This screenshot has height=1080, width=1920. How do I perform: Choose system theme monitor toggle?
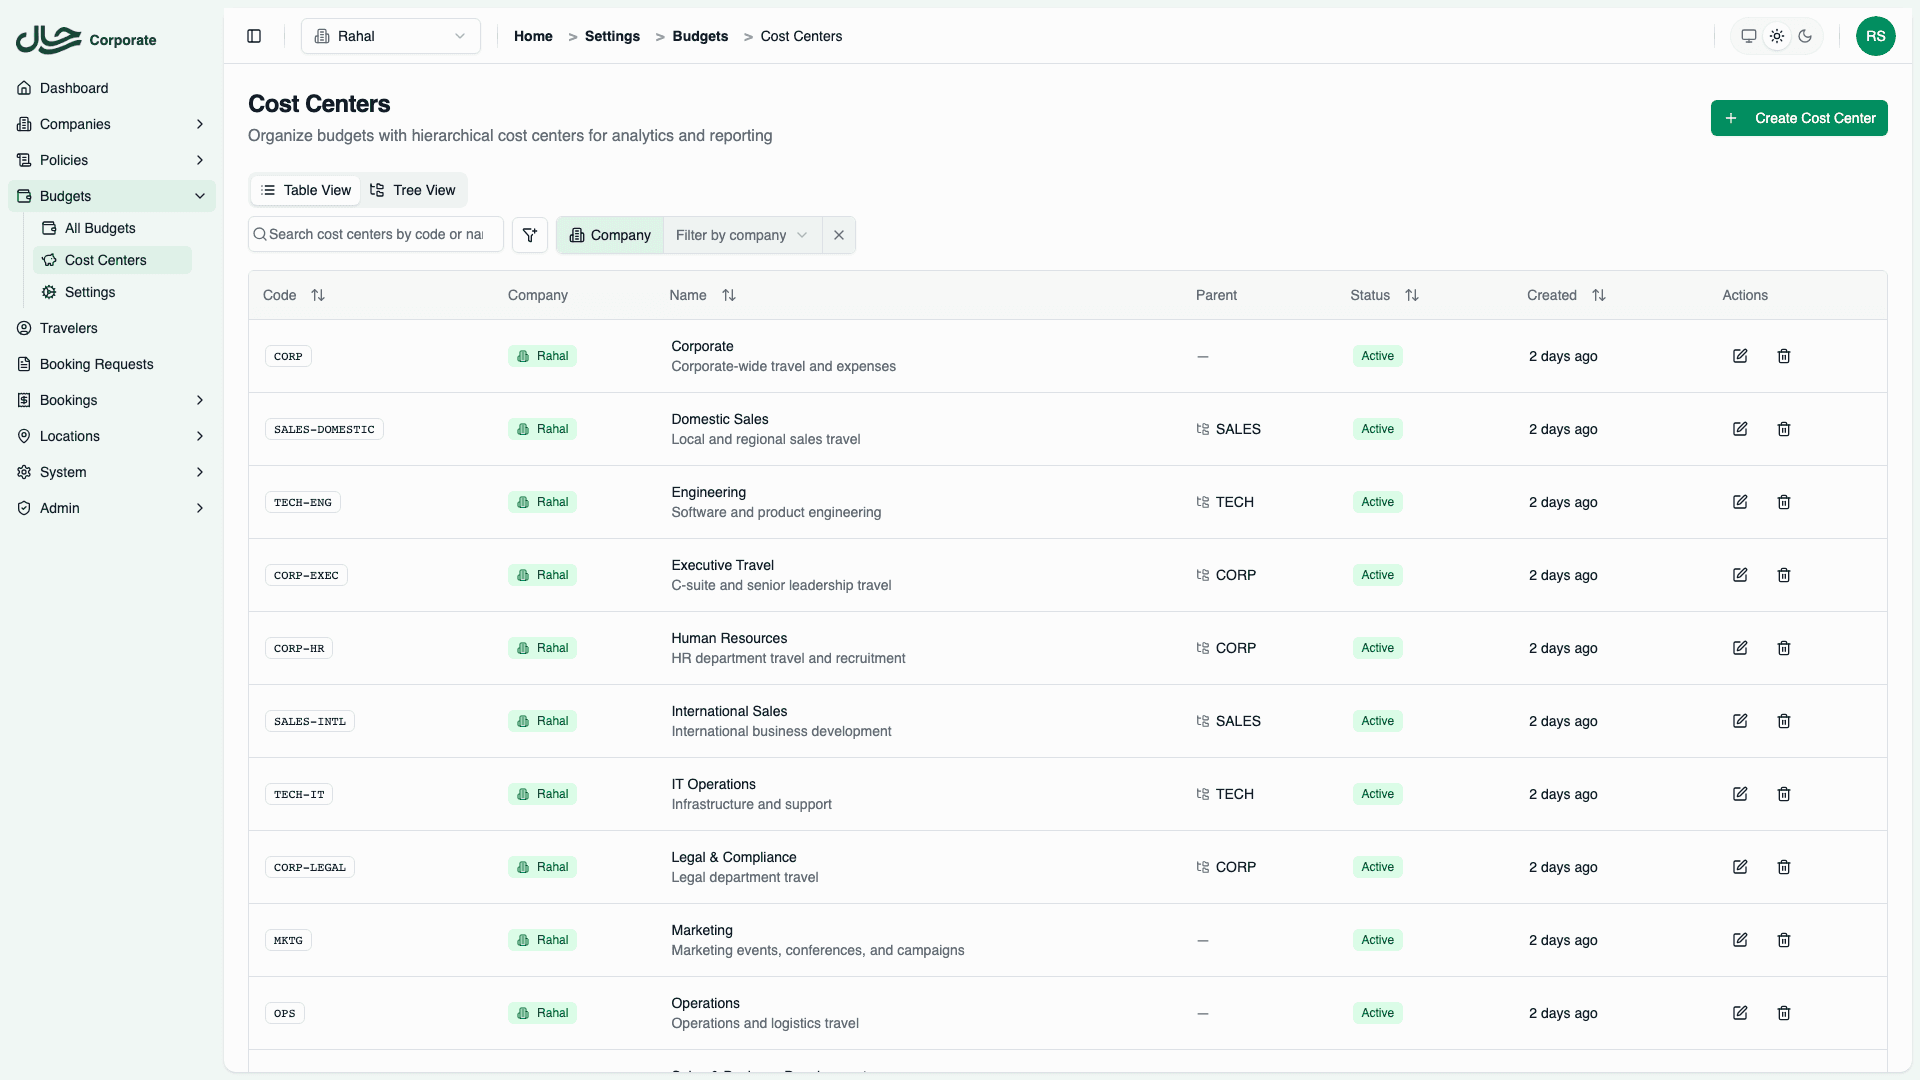pos(1749,36)
